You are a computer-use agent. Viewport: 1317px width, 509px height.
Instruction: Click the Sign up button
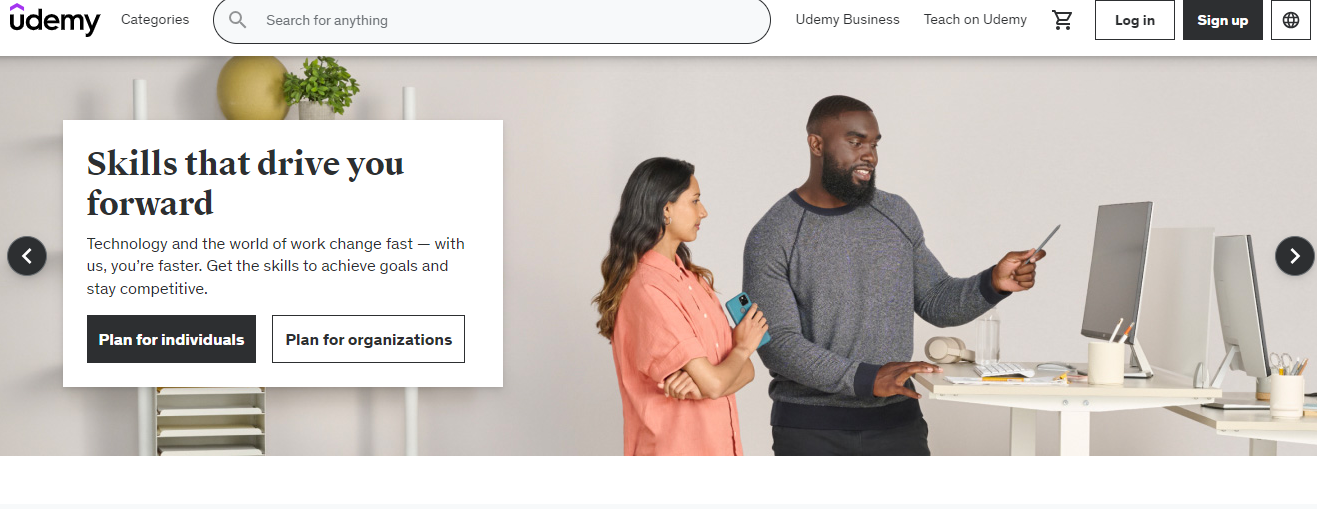[x=1223, y=20]
